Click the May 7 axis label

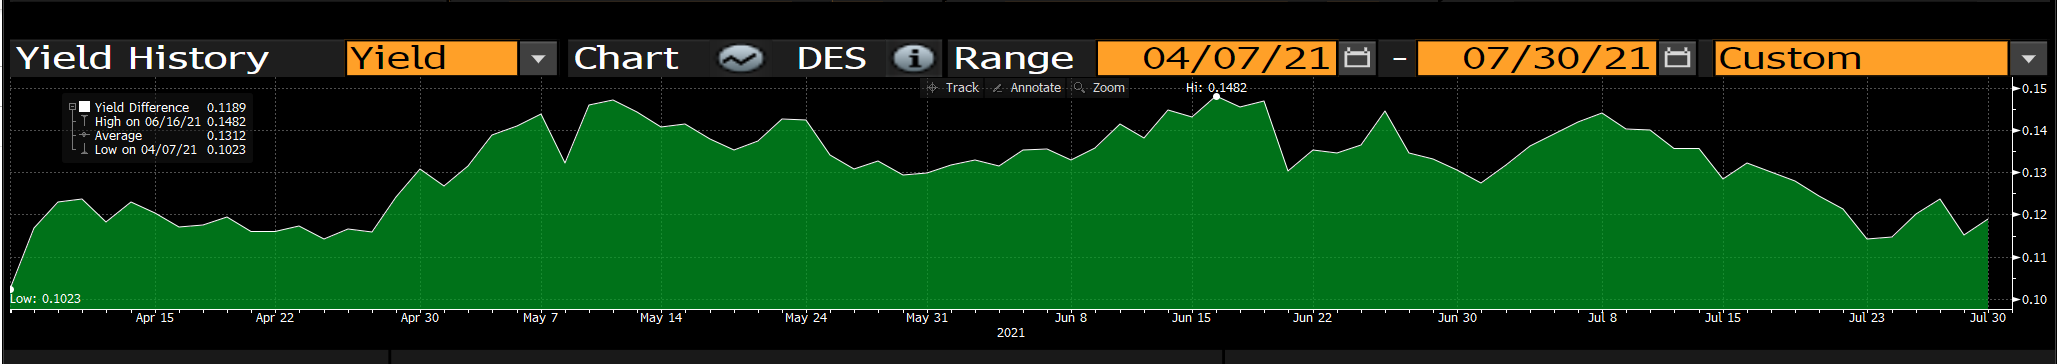coord(540,318)
